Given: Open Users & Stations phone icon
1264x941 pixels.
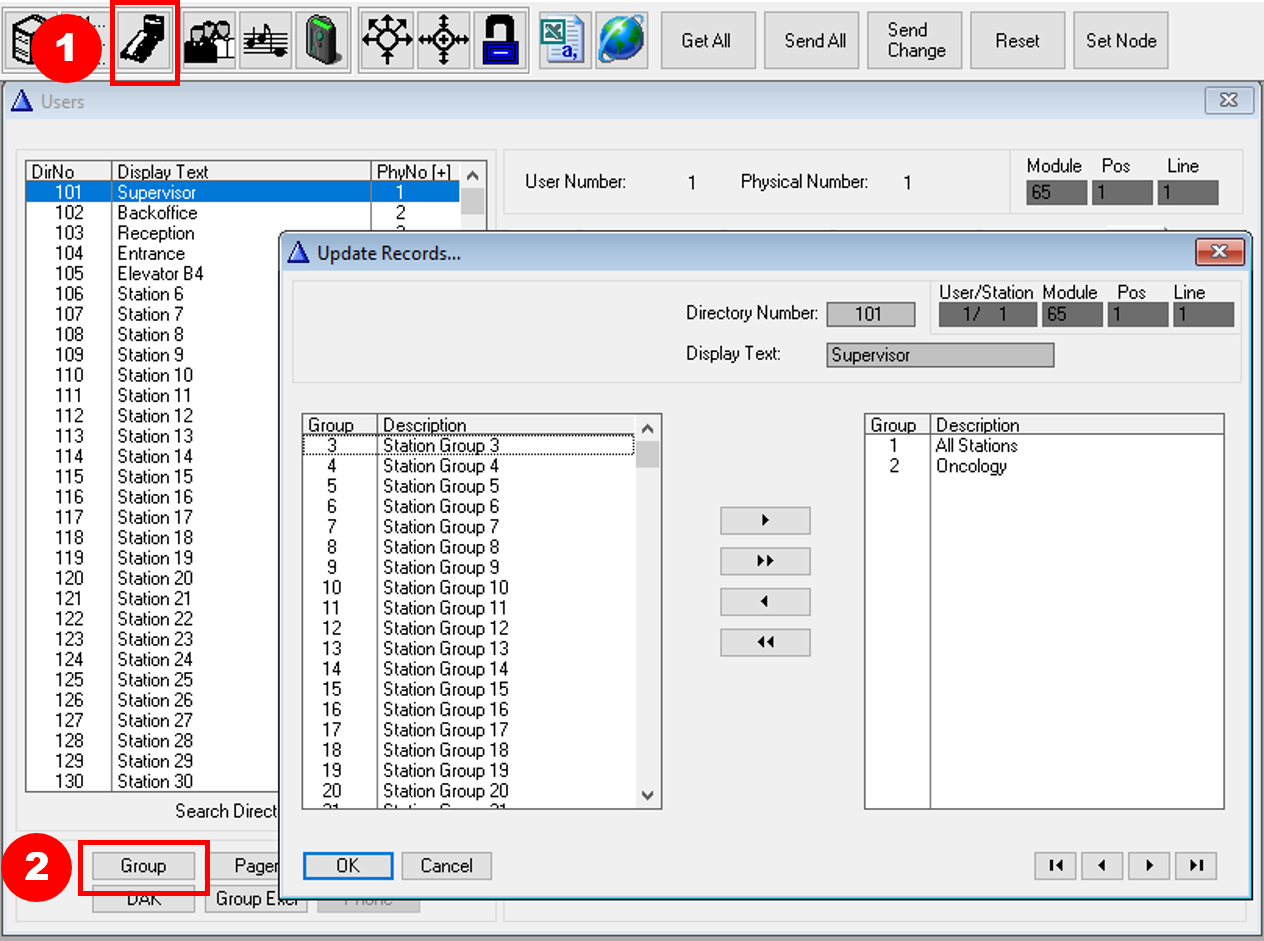Looking at the screenshot, I should click(x=145, y=42).
